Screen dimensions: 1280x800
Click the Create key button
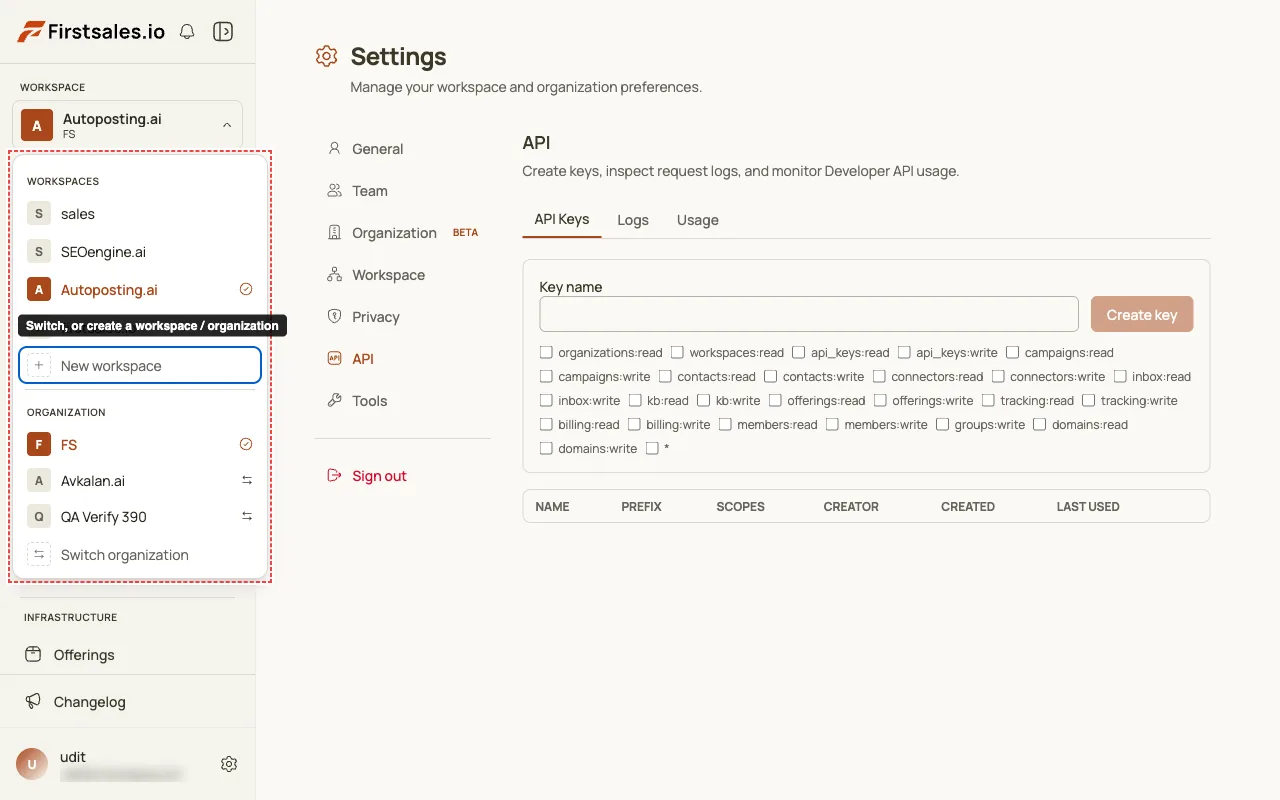tap(1142, 314)
